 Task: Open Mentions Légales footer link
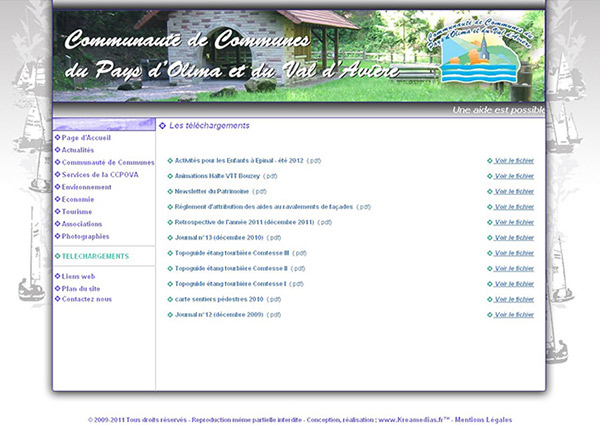coord(483,420)
